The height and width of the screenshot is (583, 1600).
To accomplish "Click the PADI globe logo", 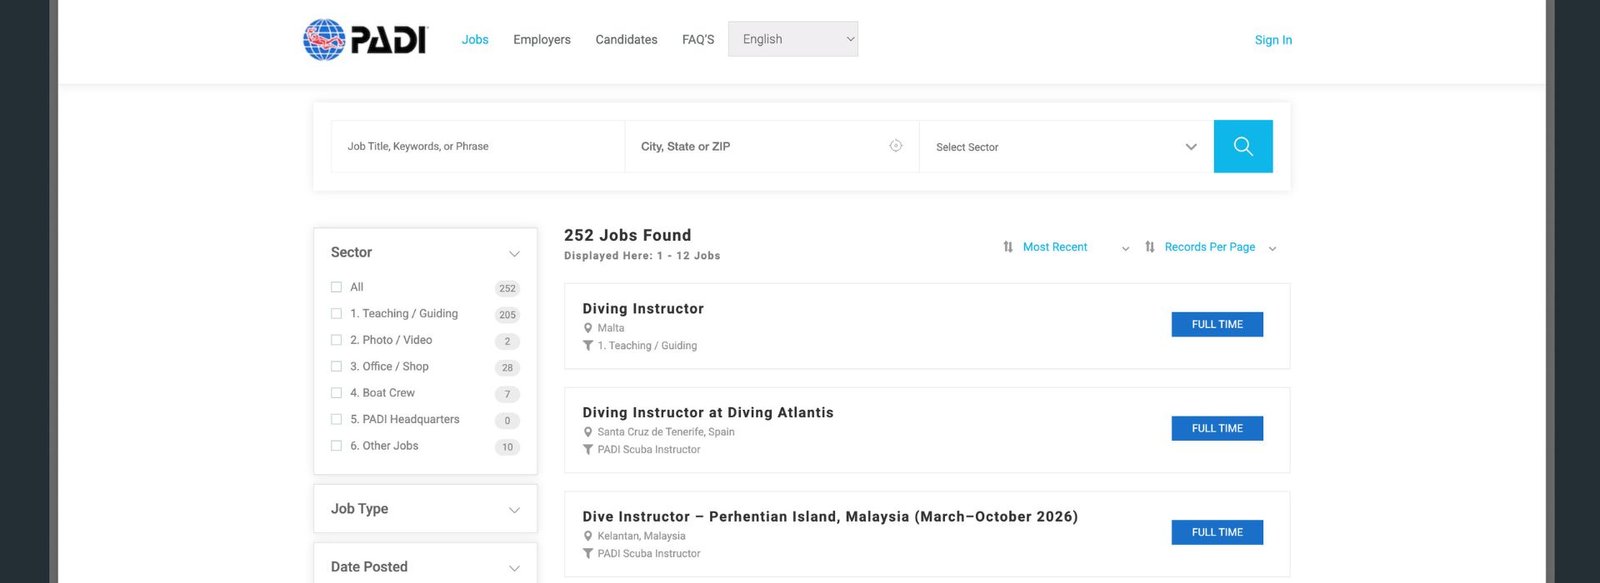I will pyautogui.click(x=324, y=40).
